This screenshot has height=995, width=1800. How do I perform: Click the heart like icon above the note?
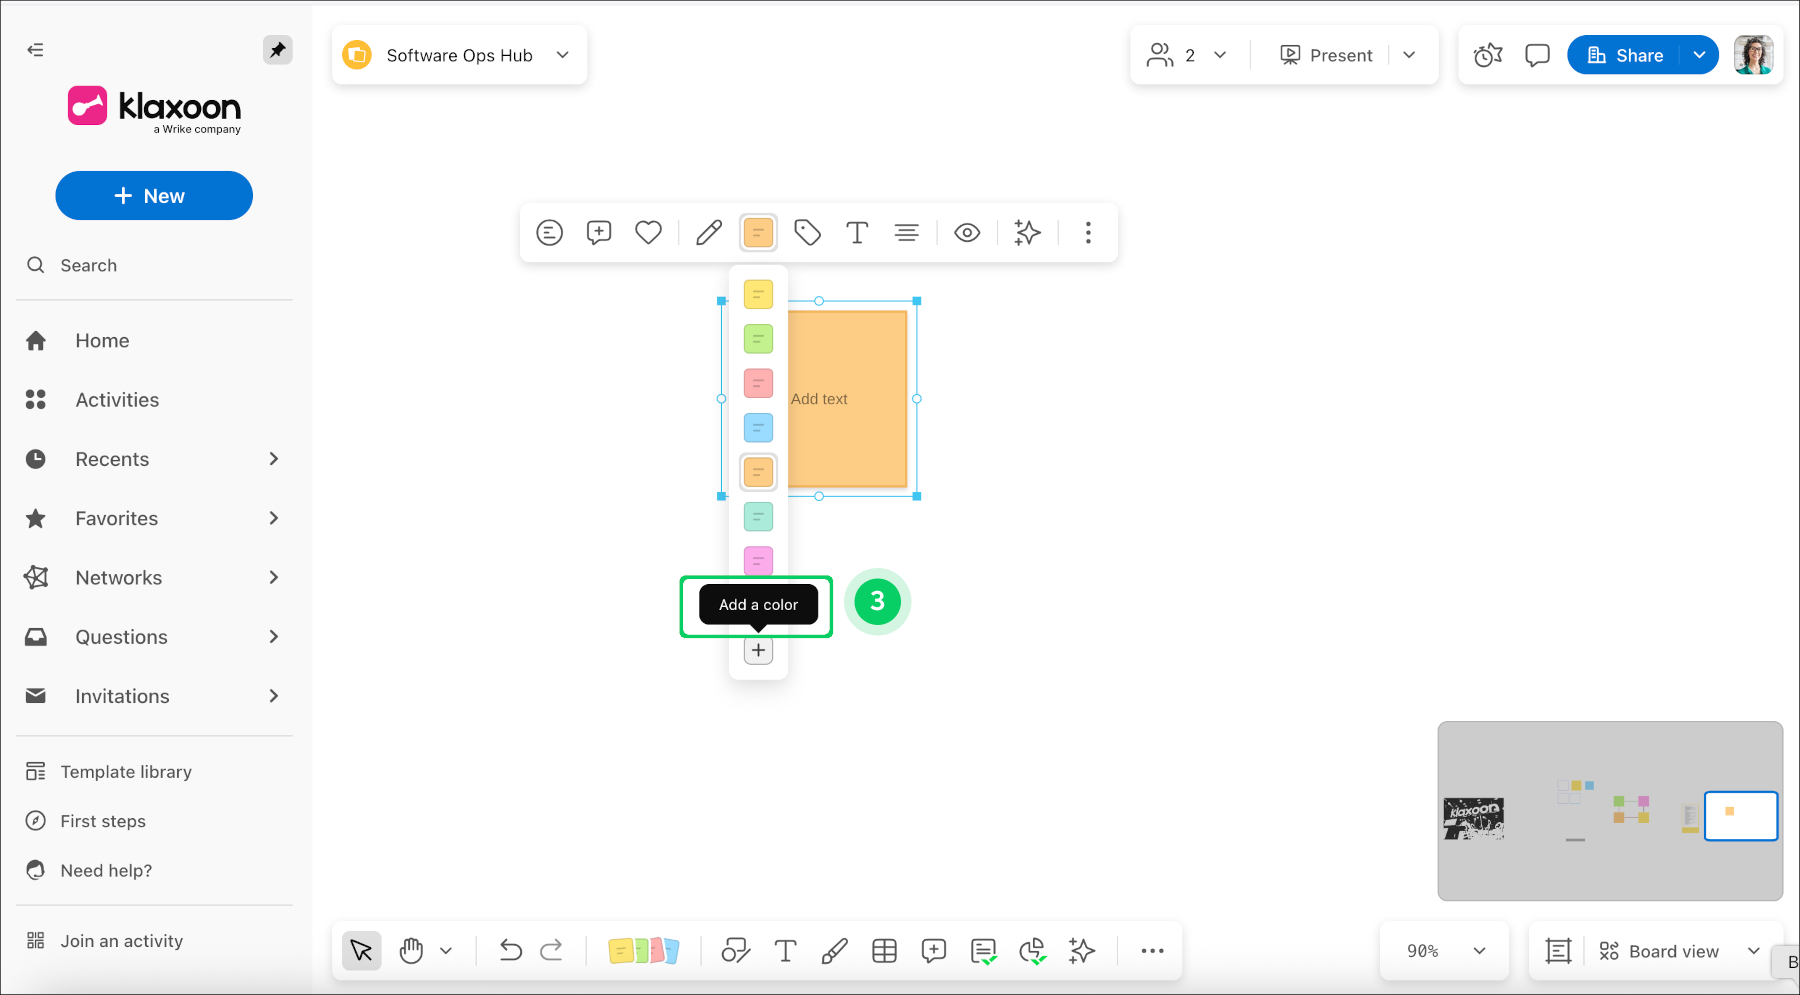pos(648,232)
